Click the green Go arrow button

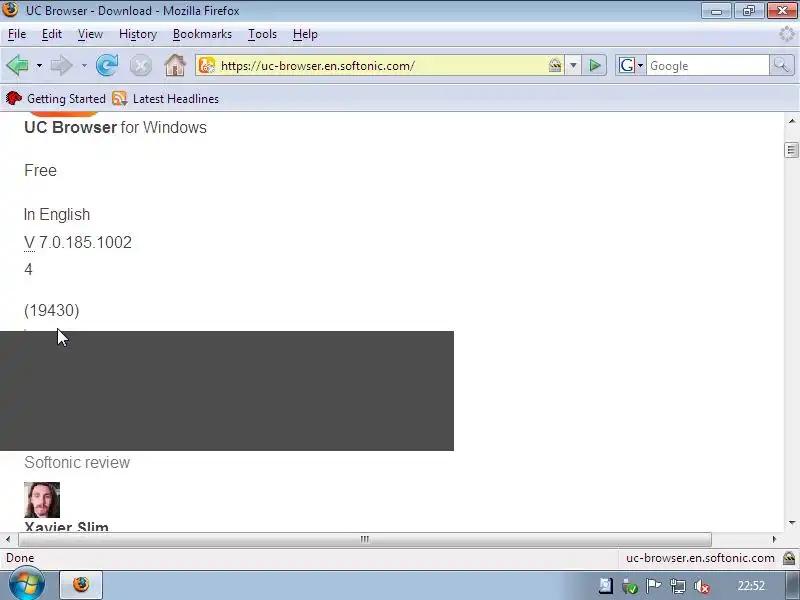[594, 65]
